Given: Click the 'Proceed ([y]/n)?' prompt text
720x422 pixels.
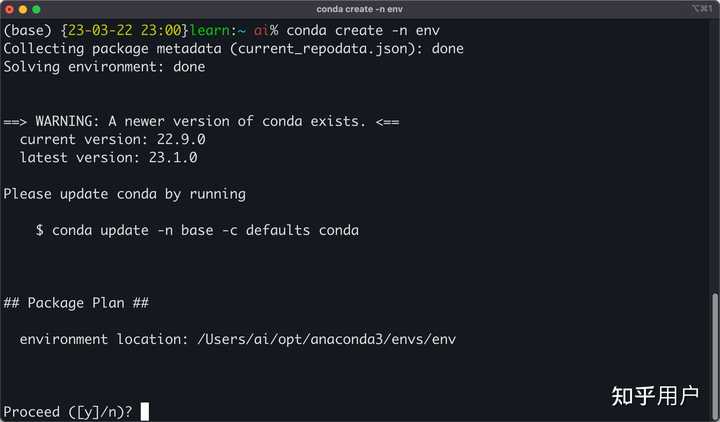Looking at the screenshot, I should pyautogui.click(x=68, y=411).
